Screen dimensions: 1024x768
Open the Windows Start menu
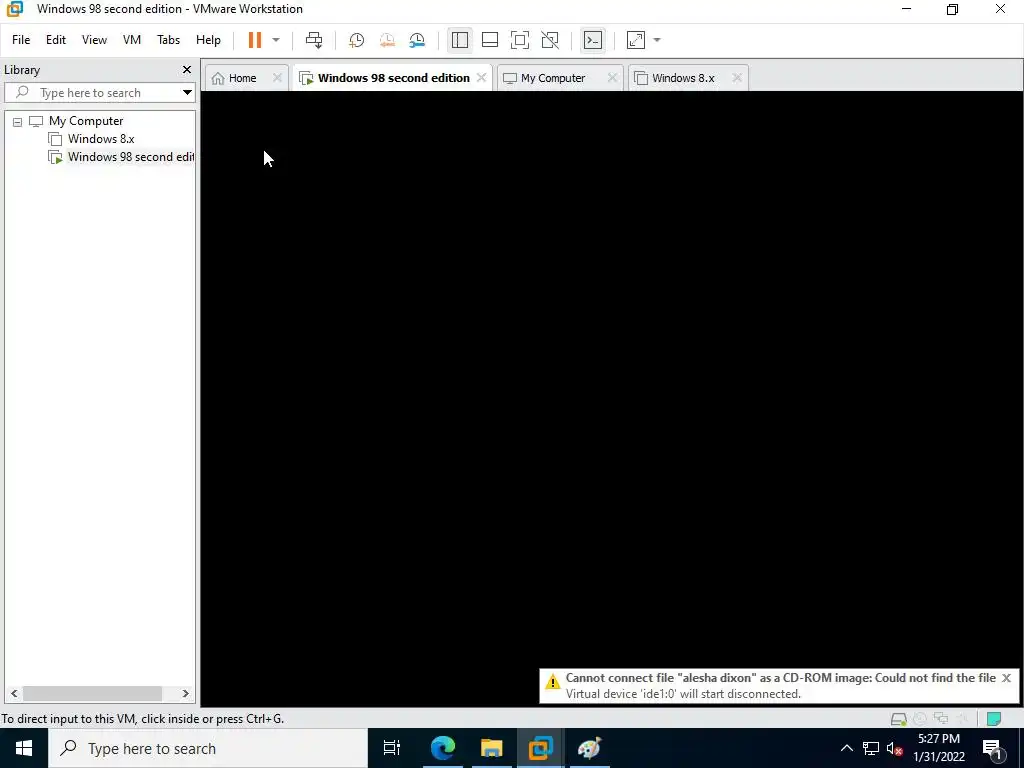(24, 748)
